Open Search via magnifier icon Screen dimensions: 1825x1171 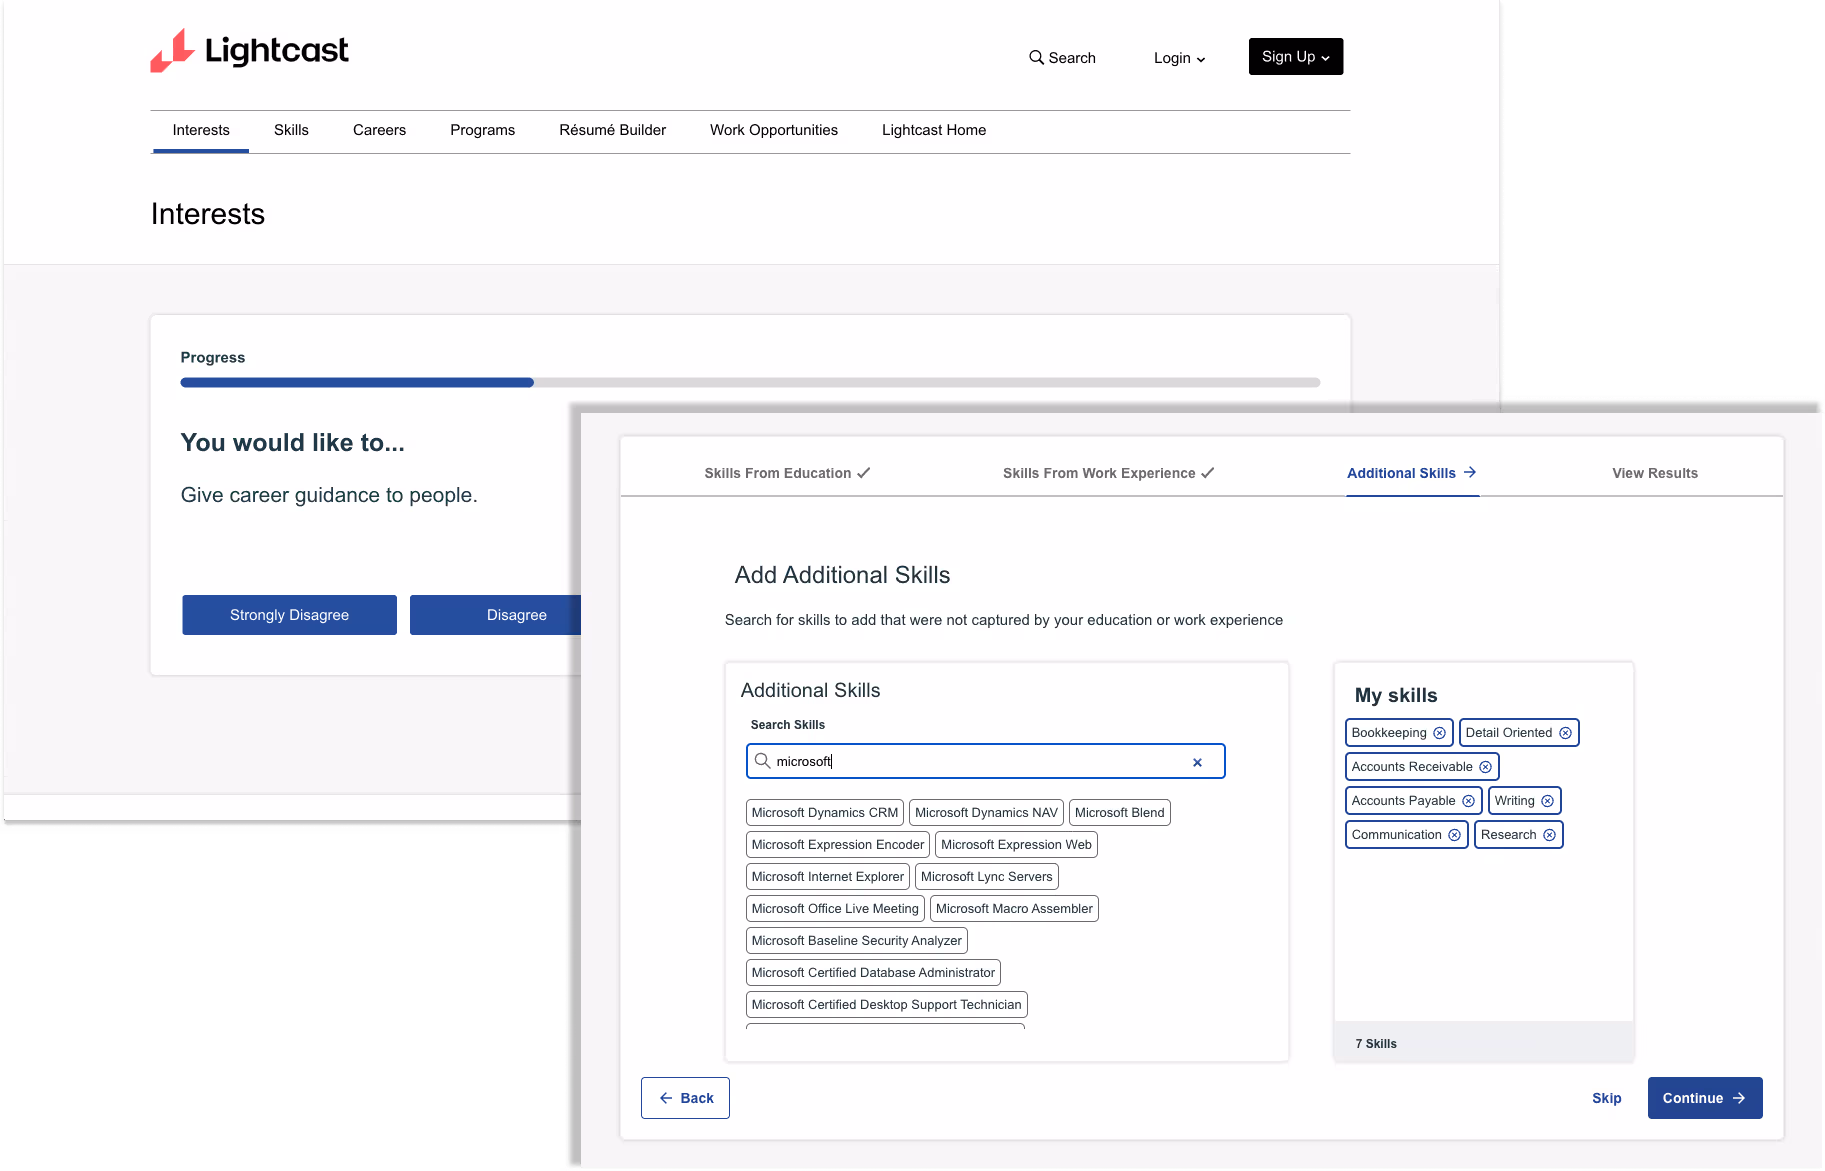[1036, 58]
